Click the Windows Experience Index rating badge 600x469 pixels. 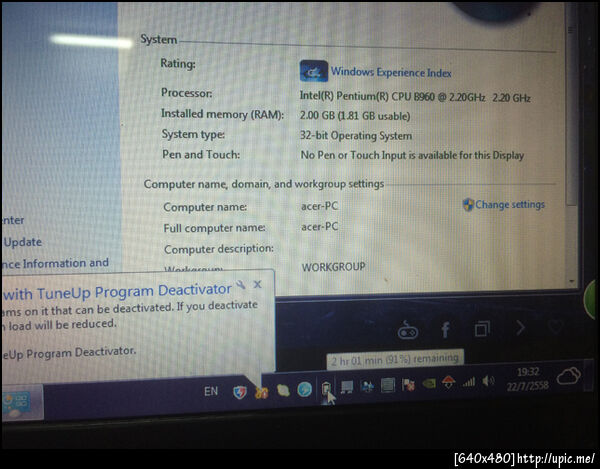[313, 71]
